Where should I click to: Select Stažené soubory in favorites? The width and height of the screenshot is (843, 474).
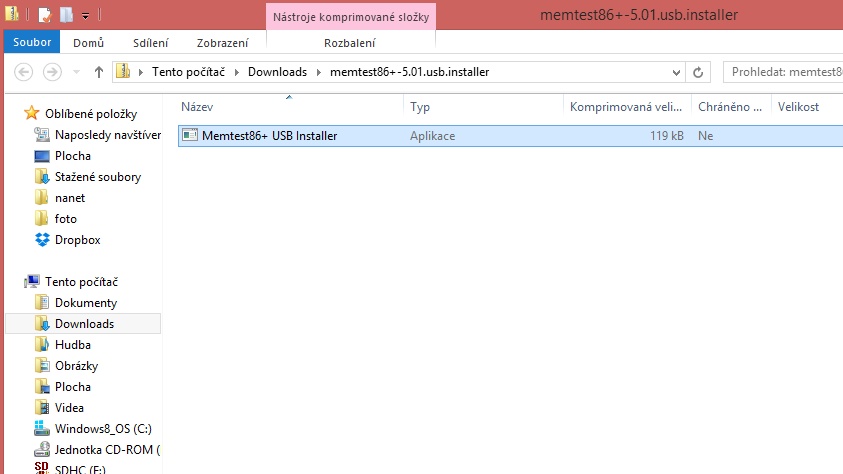[x=97, y=177]
